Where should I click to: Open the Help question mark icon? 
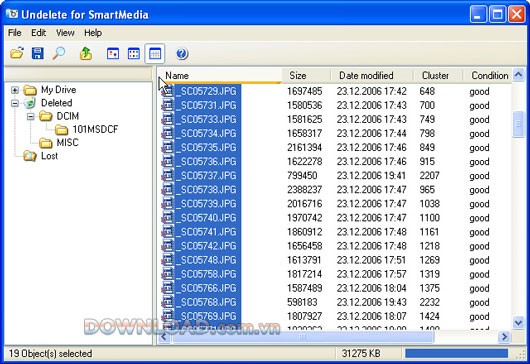pos(182,53)
